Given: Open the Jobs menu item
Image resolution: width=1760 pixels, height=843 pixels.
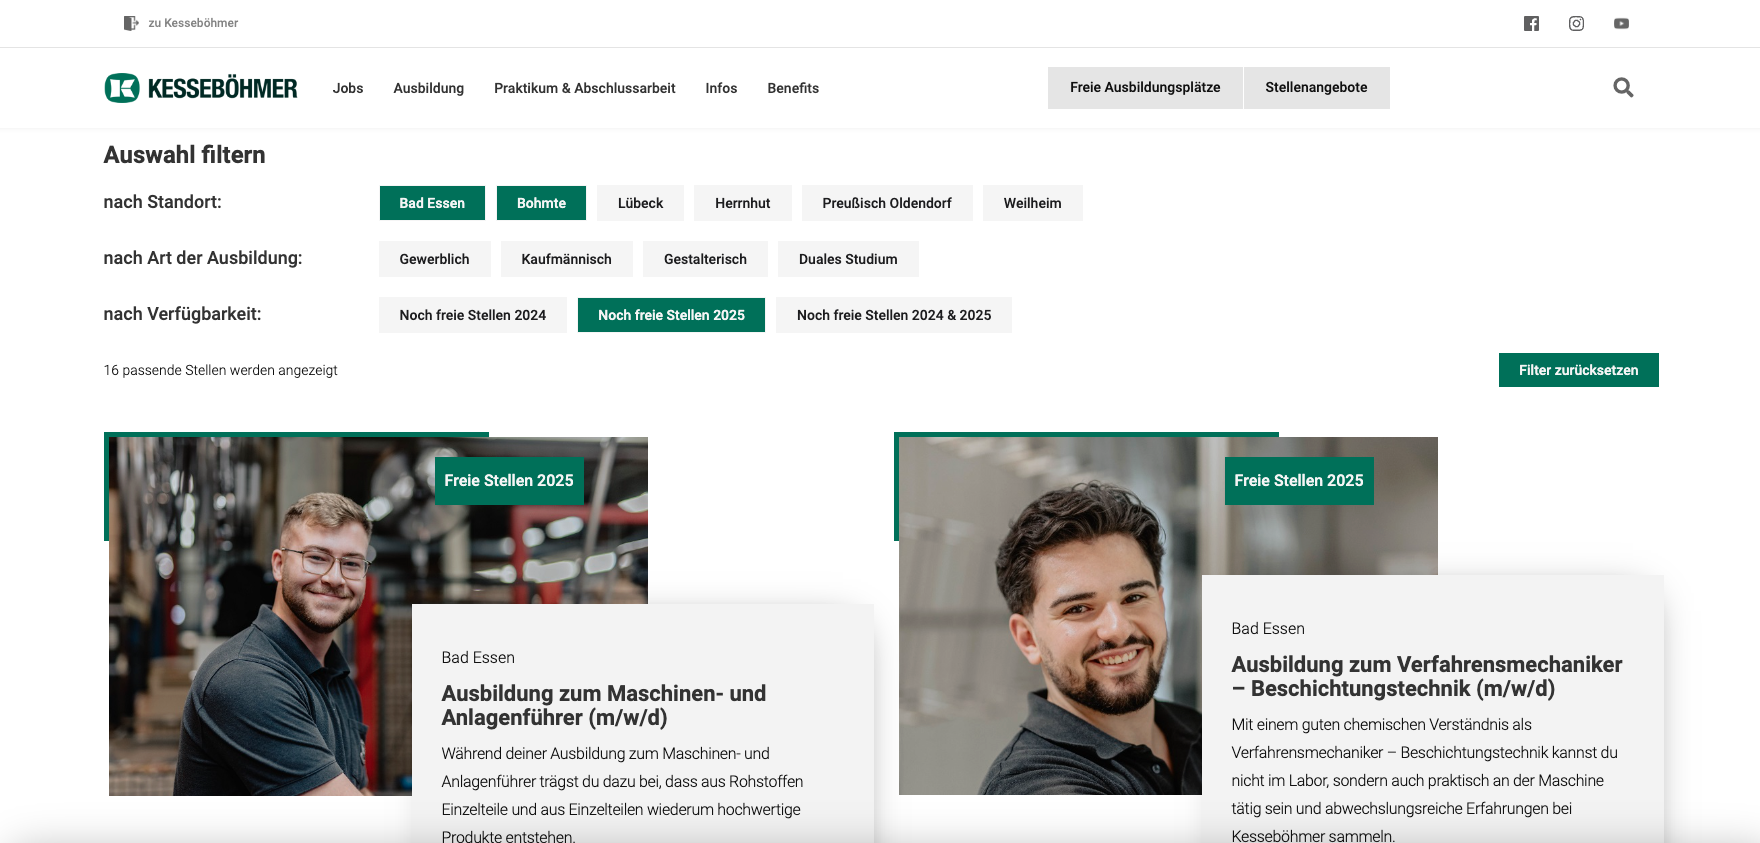Looking at the screenshot, I should tap(348, 88).
